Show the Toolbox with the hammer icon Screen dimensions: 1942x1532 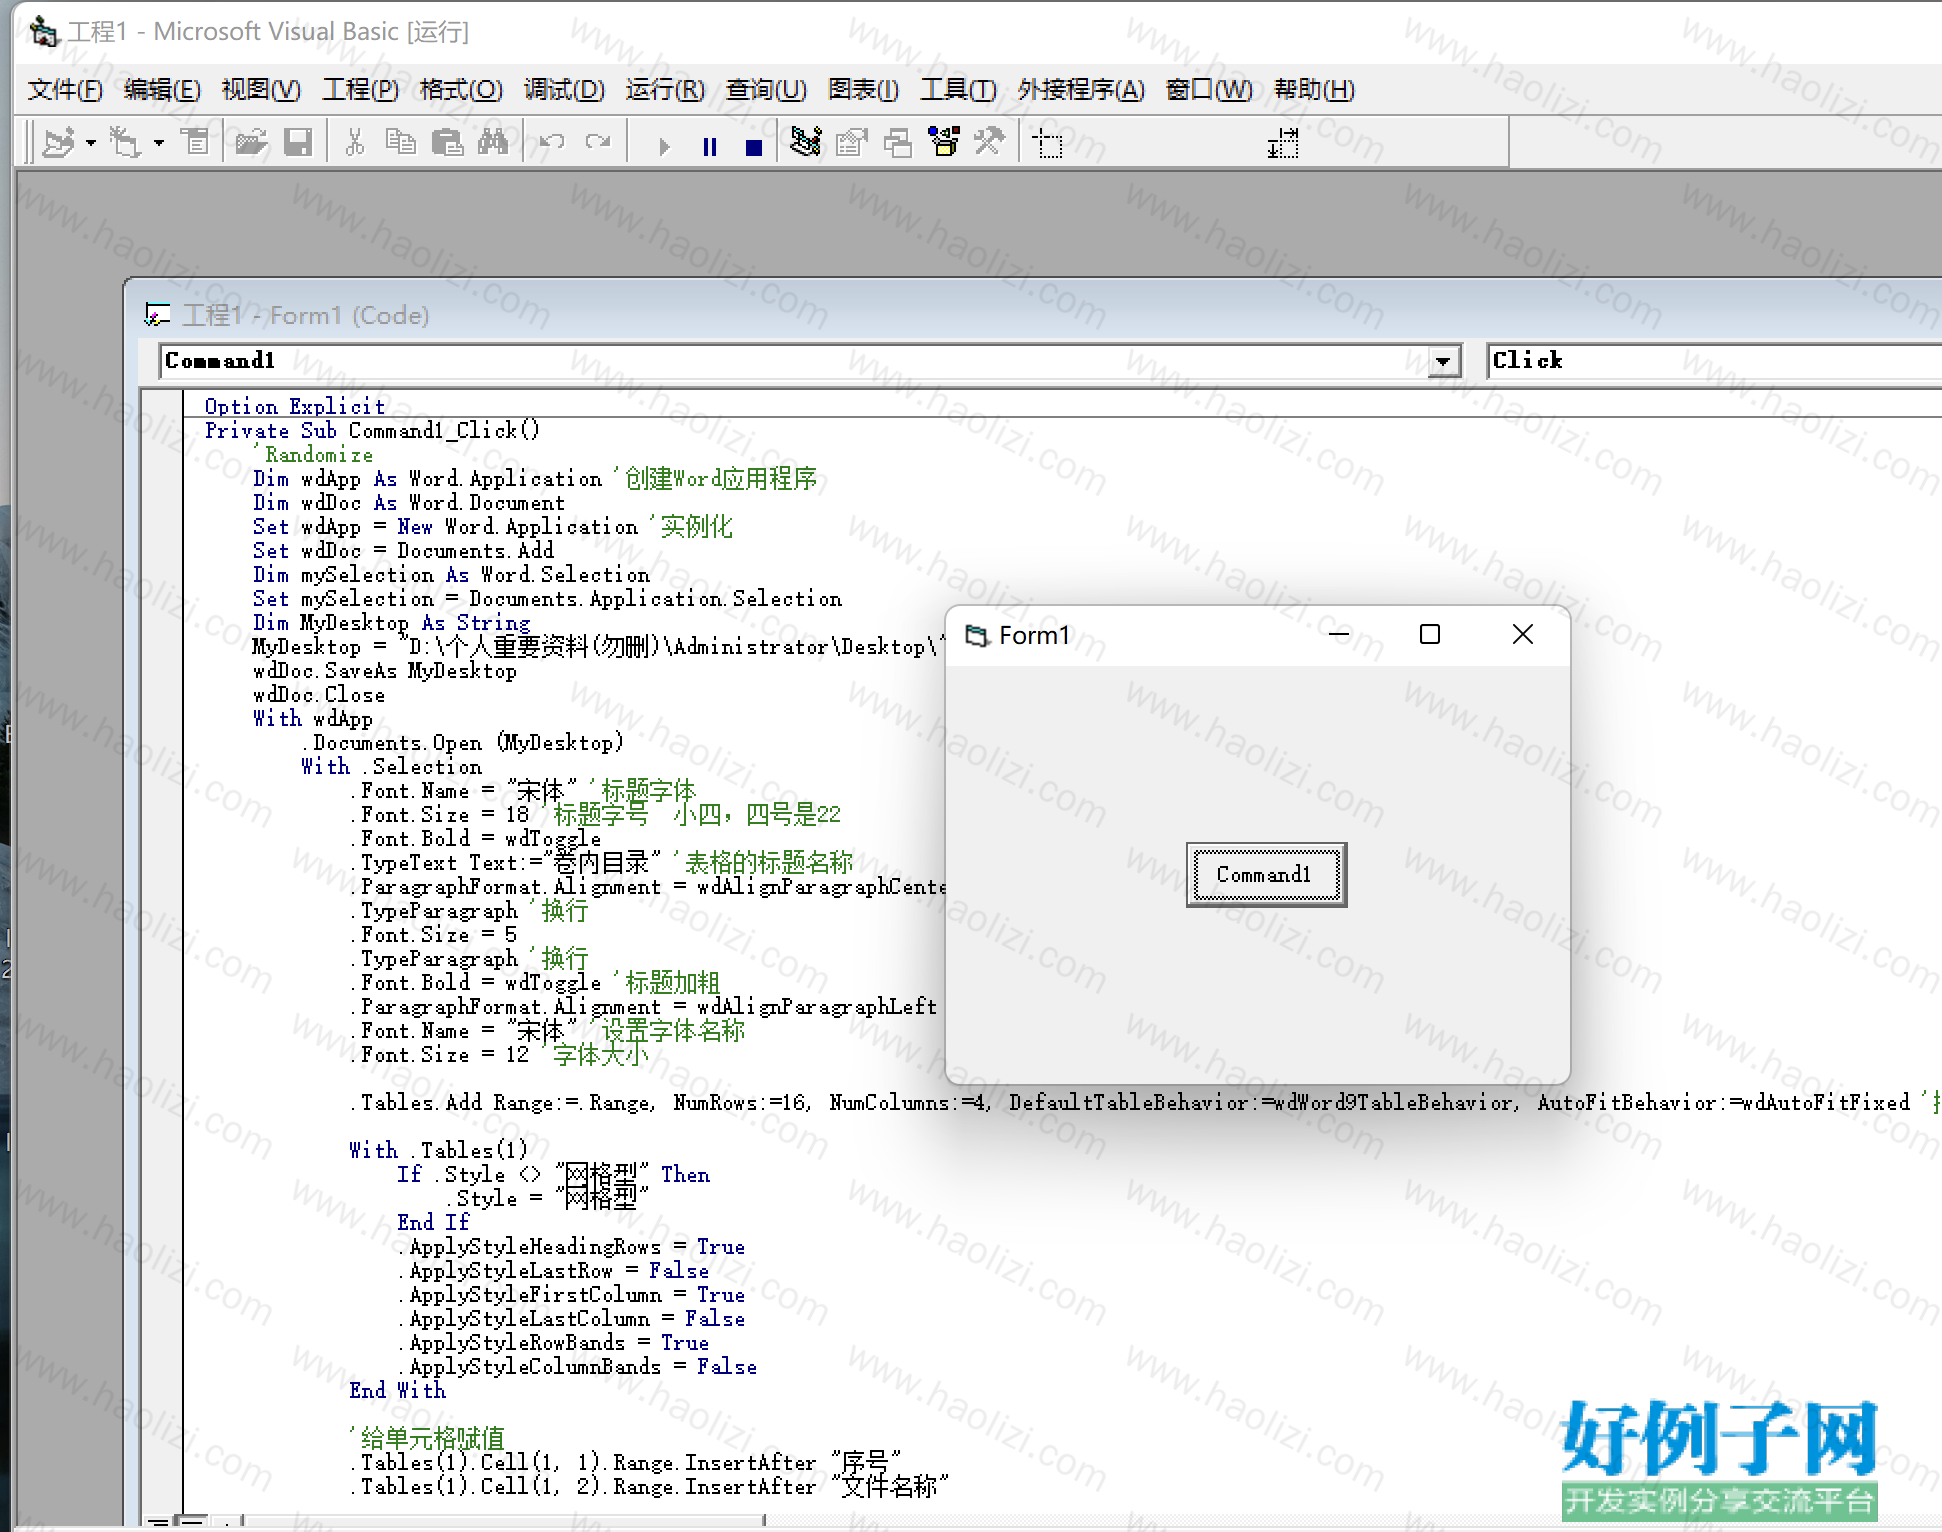tap(989, 143)
